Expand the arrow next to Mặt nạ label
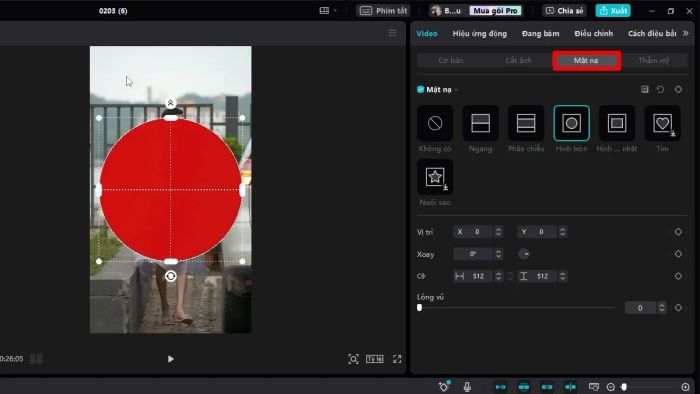700x394 pixels. tap(456, 90)
